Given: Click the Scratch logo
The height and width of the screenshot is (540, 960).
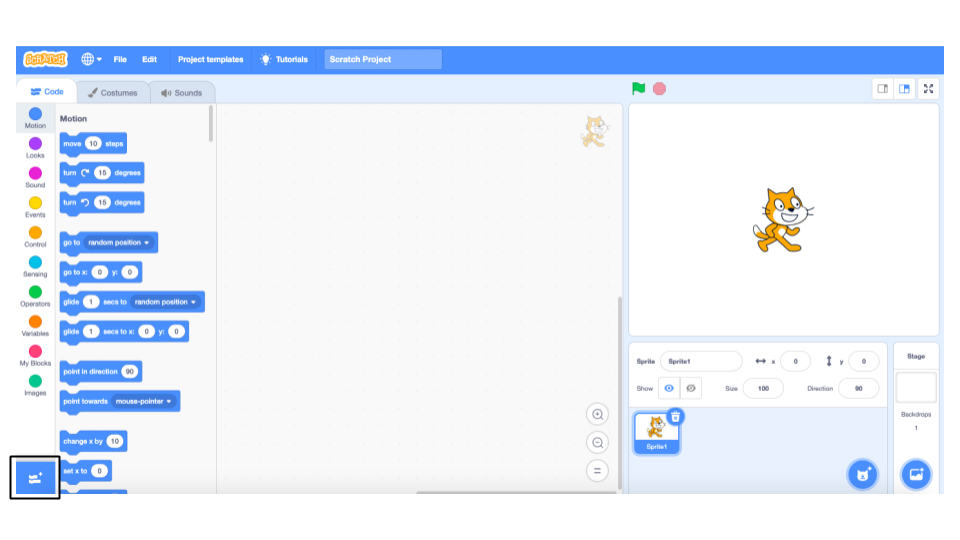Looking at the screenshot, I should [45, 59].
